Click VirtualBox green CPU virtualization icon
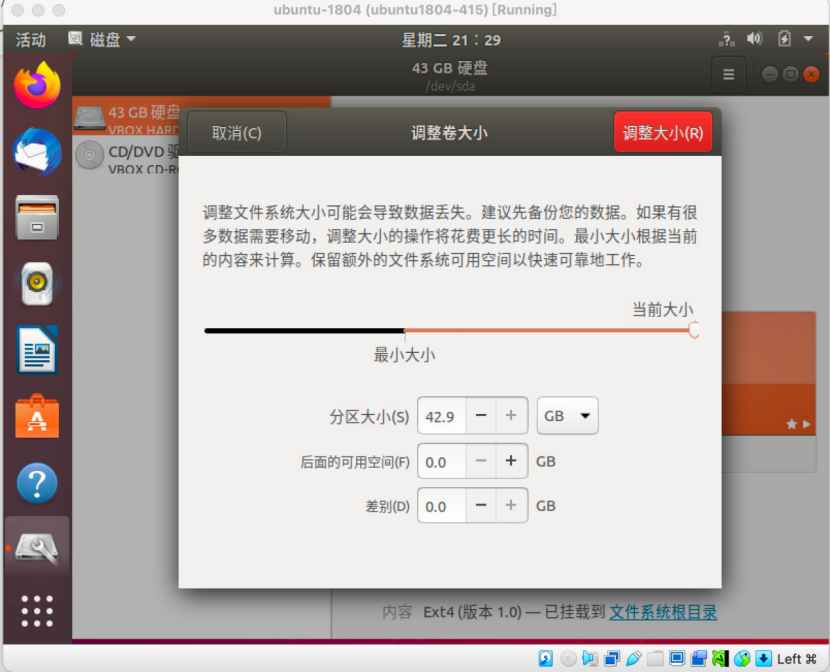This screenshot has height=672, width=830. (720, 658)
